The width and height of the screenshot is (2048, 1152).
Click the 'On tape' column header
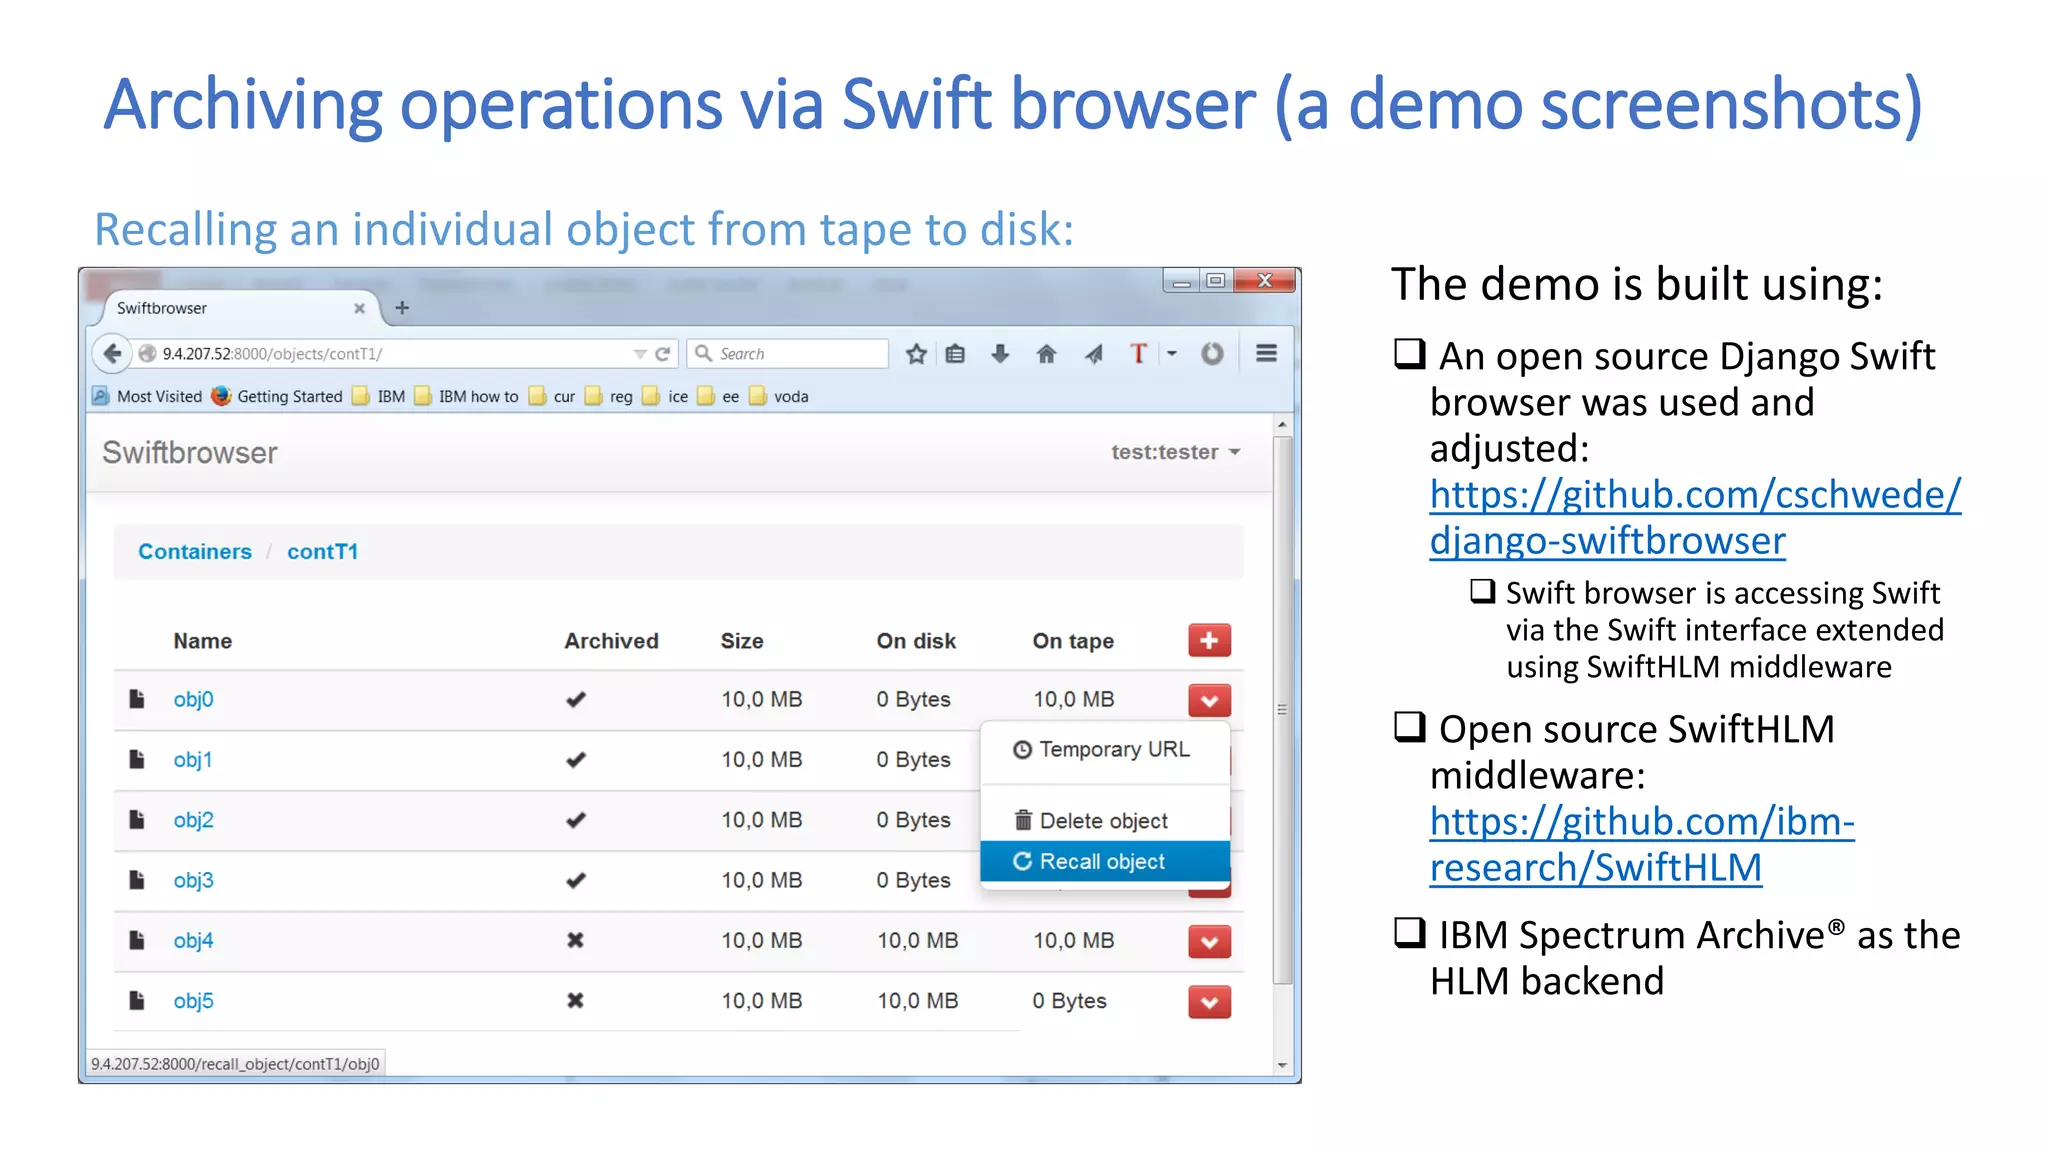(1073, 641)
